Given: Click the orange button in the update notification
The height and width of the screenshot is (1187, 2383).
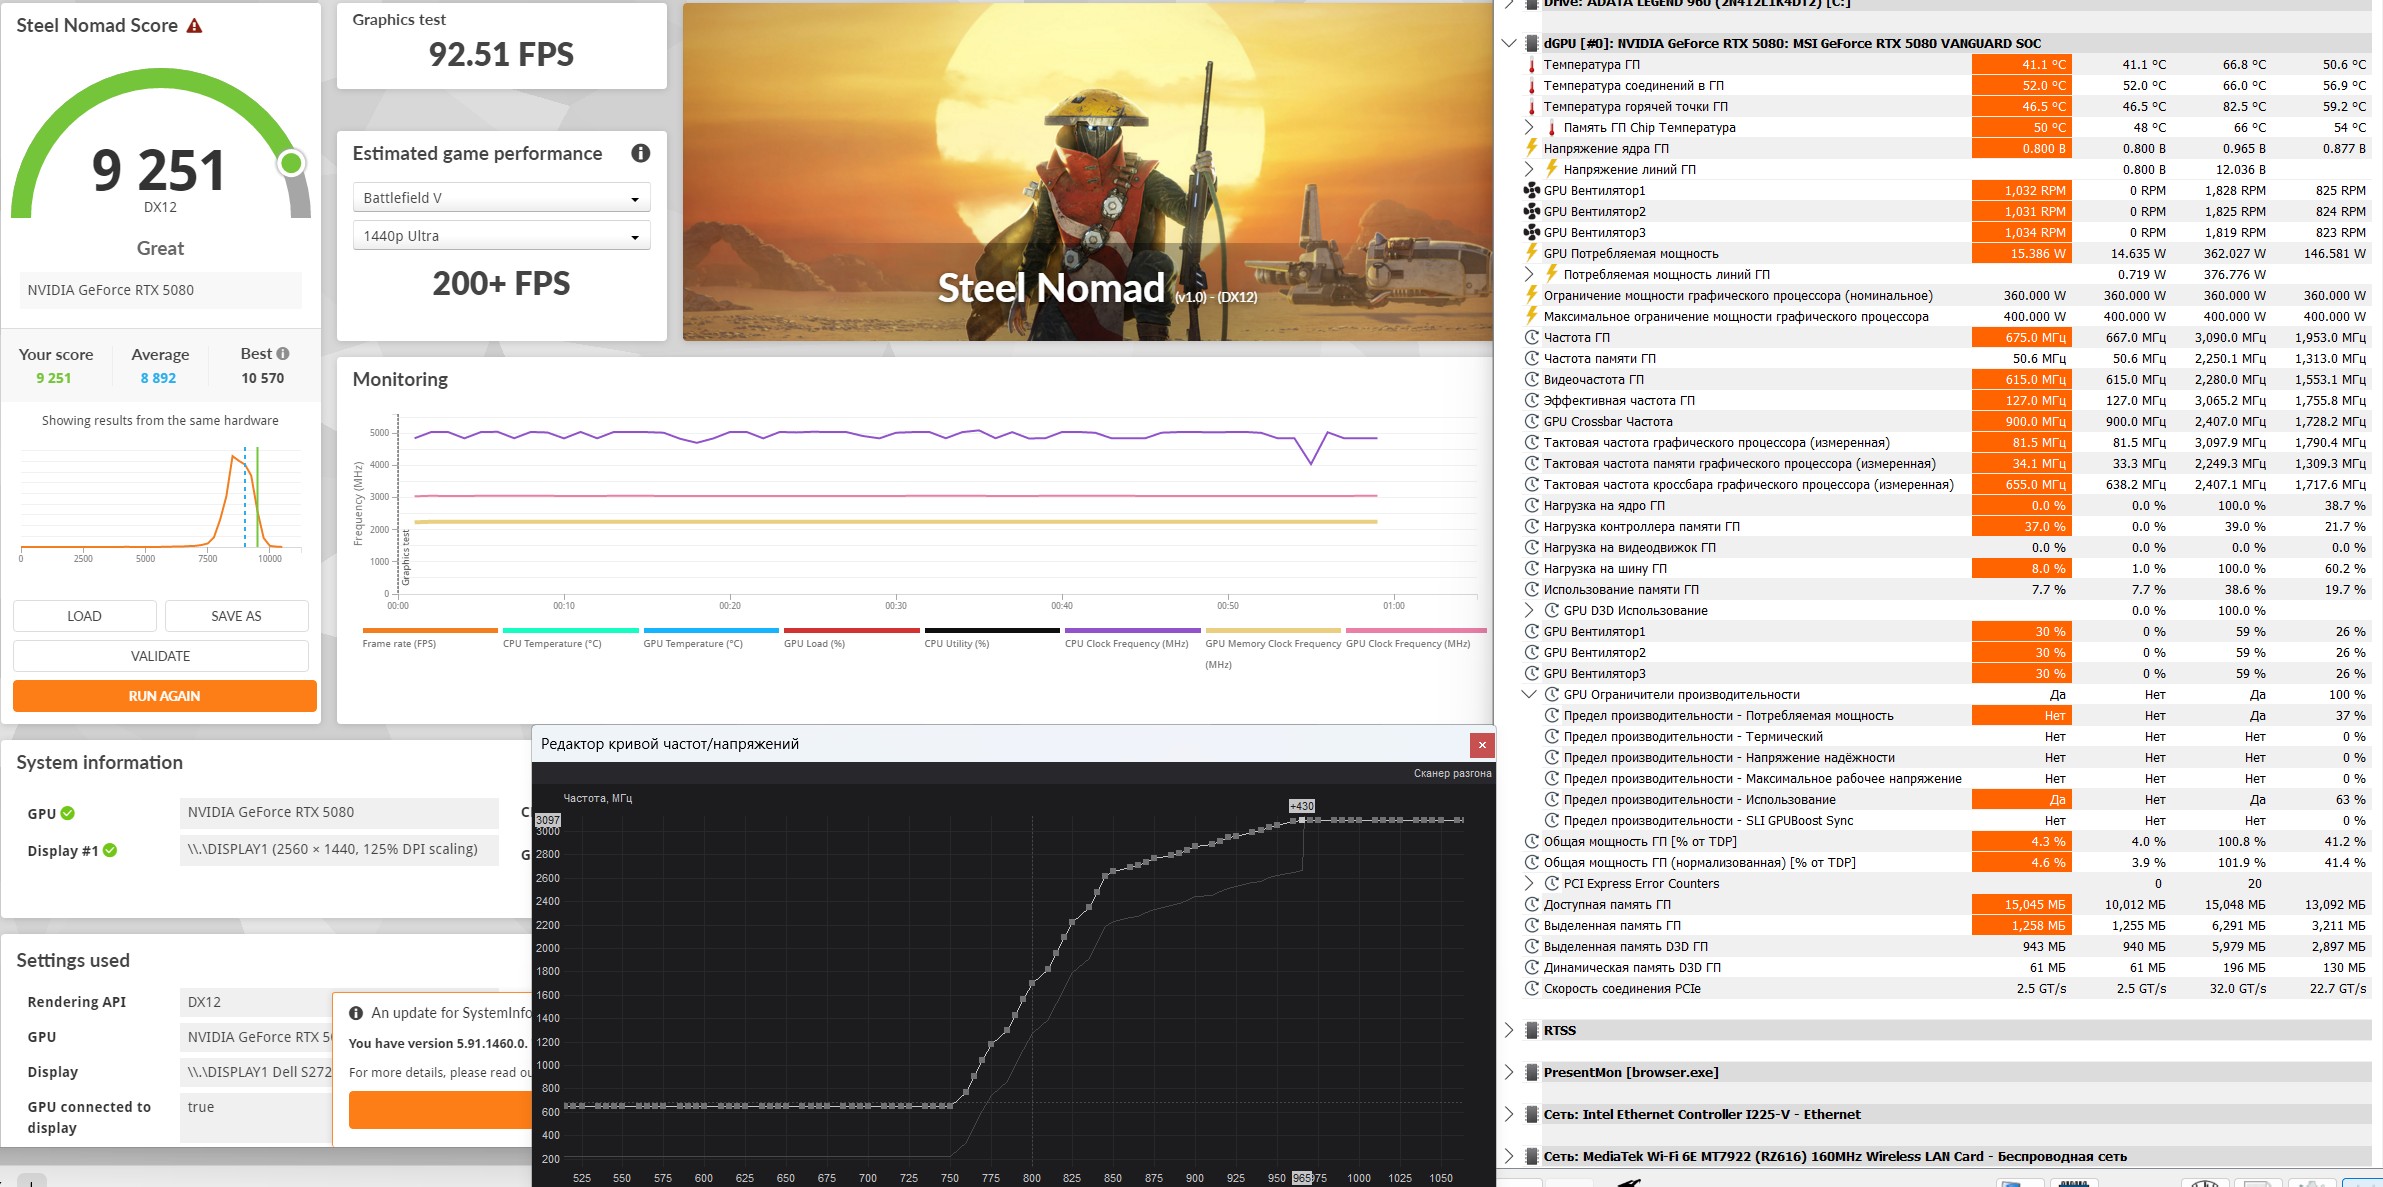Looking at the screenshot, I should [440, 1110].
